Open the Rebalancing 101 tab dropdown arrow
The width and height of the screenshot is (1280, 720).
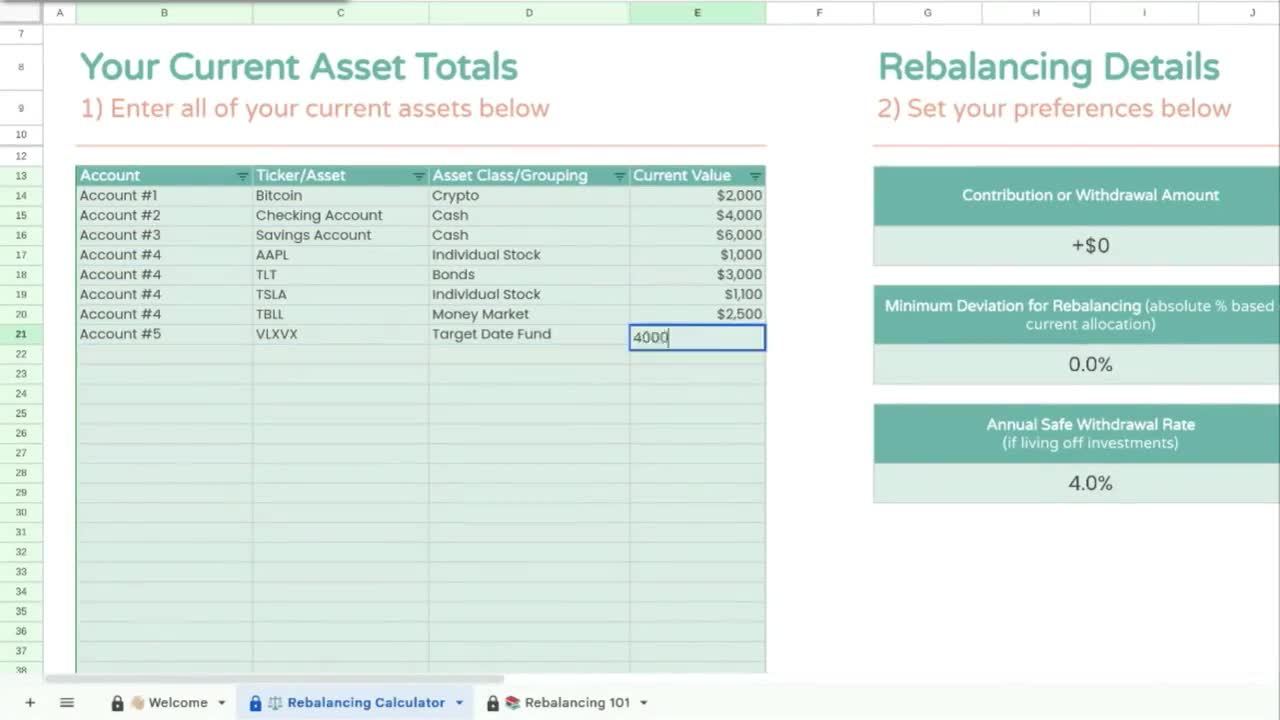click(x=644, y=703)
